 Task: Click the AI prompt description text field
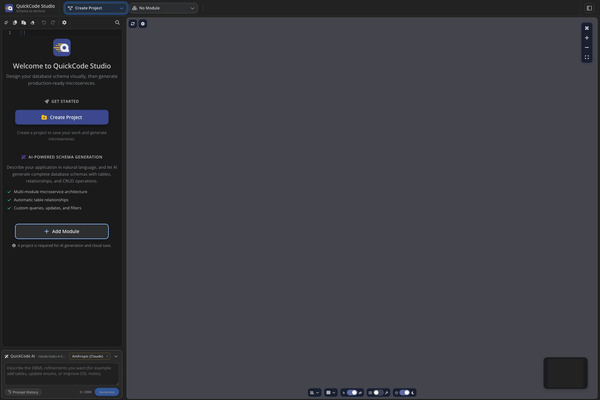(x=62, y=374)
